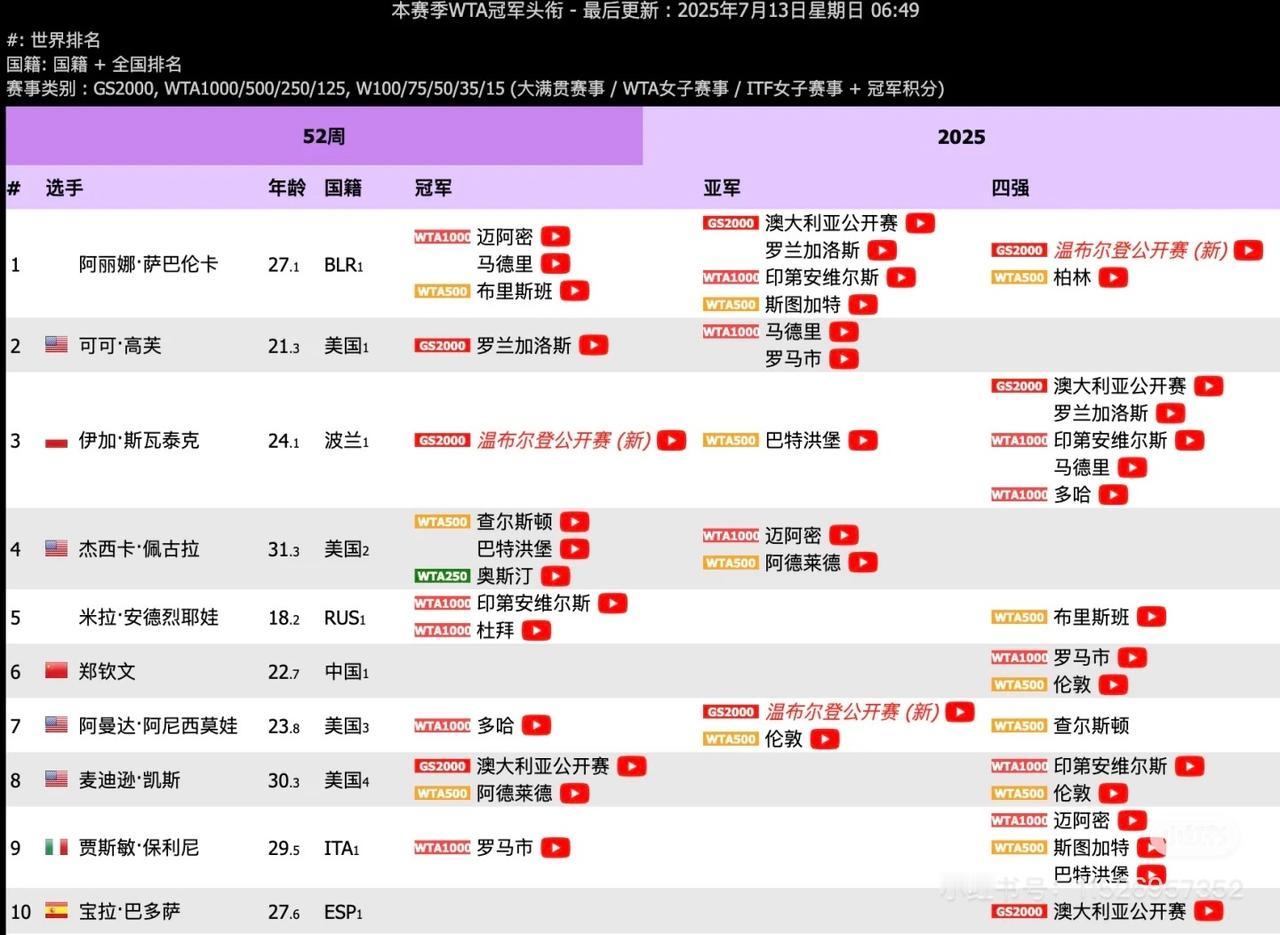Play YouTube video for Sabalenka's 温布尔登公开赛 semifinal
Viewport: 1280px width, 935px height.
[x=1248, y=250]
